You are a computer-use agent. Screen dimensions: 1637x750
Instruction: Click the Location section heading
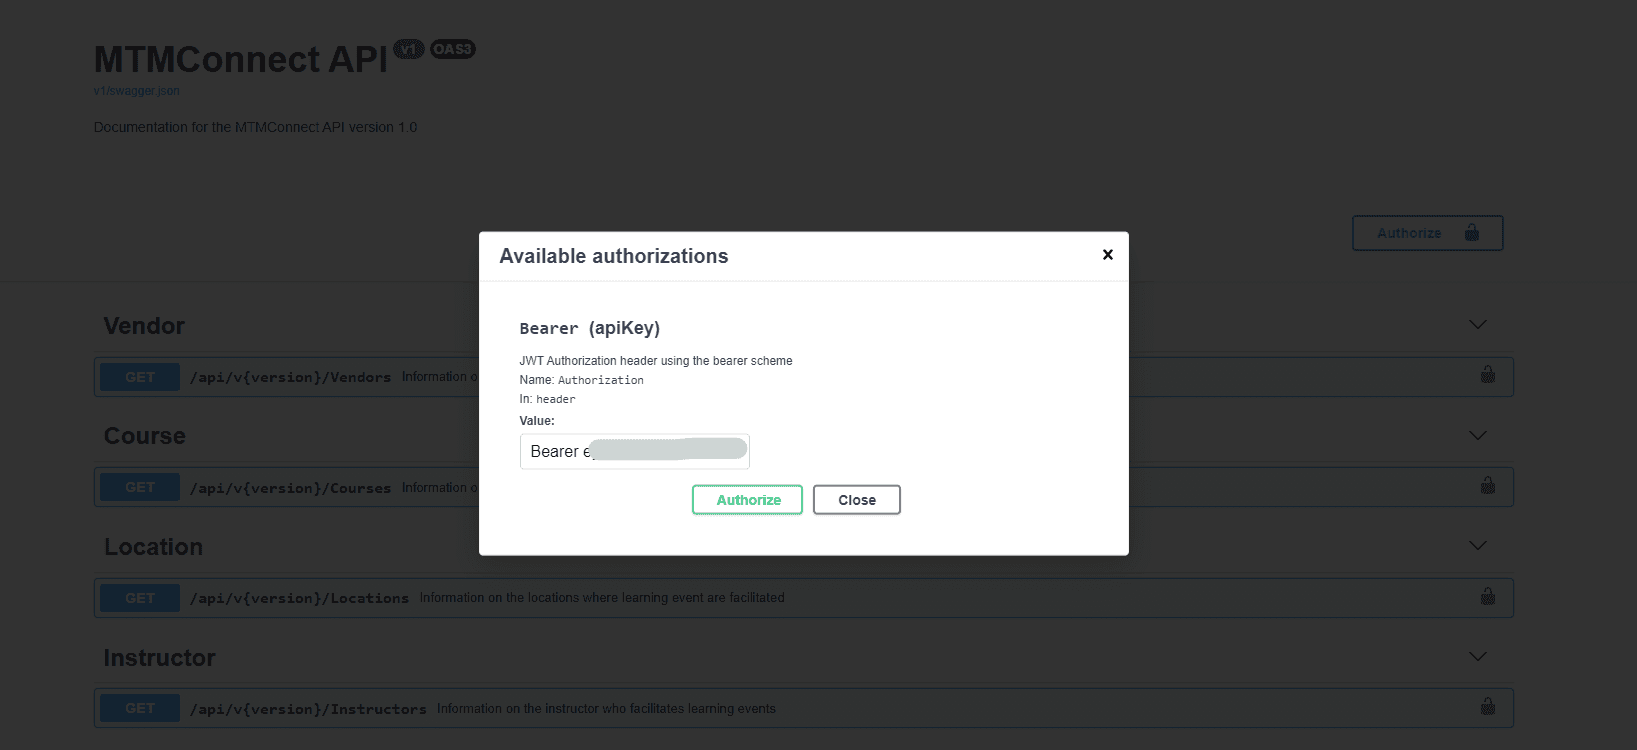pos(153,547)
